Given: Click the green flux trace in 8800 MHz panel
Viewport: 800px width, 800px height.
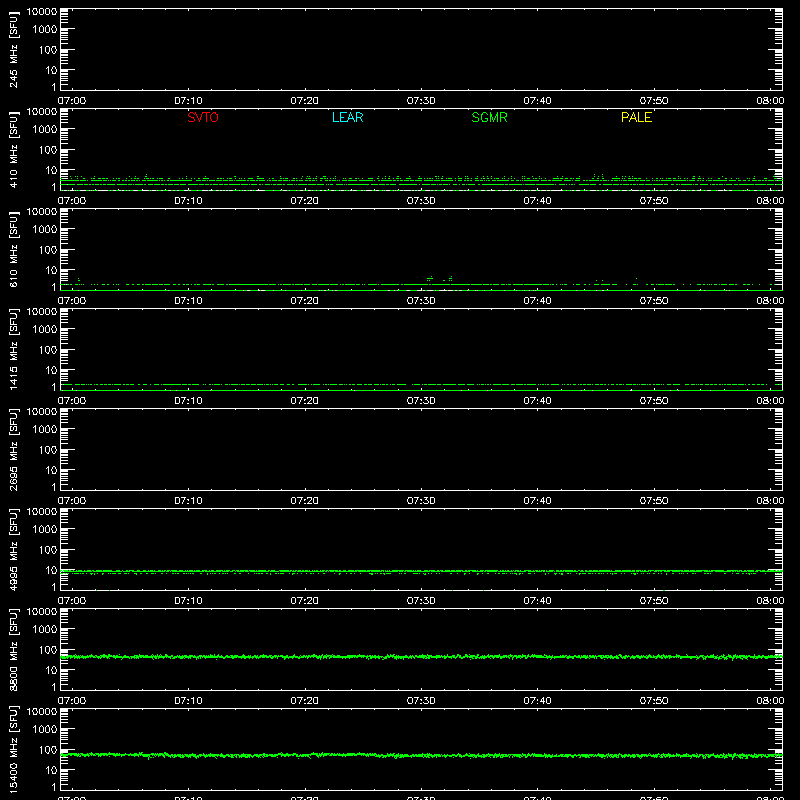Looking at the screenshot, I should tap(421, 657).
